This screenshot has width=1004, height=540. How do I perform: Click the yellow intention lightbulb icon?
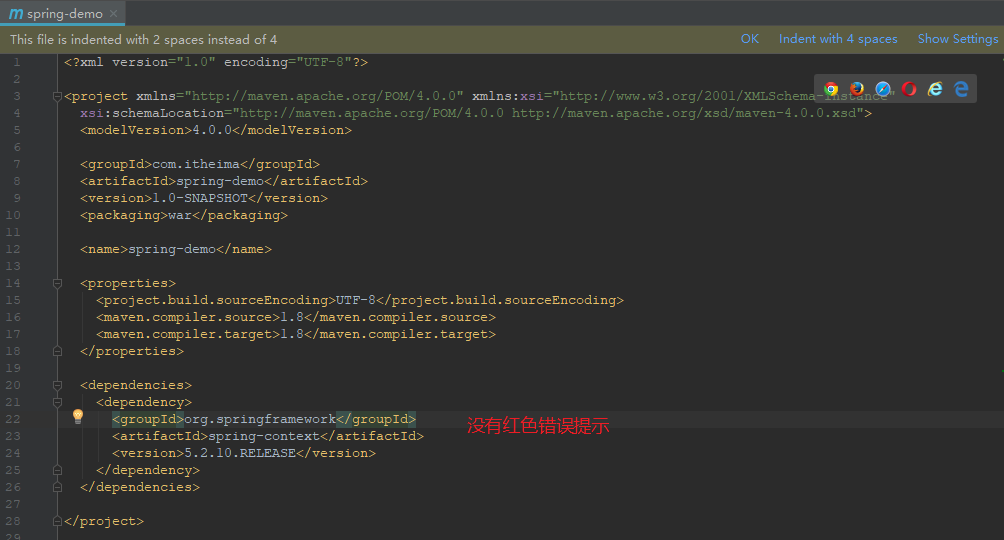(x=78, y=417)
